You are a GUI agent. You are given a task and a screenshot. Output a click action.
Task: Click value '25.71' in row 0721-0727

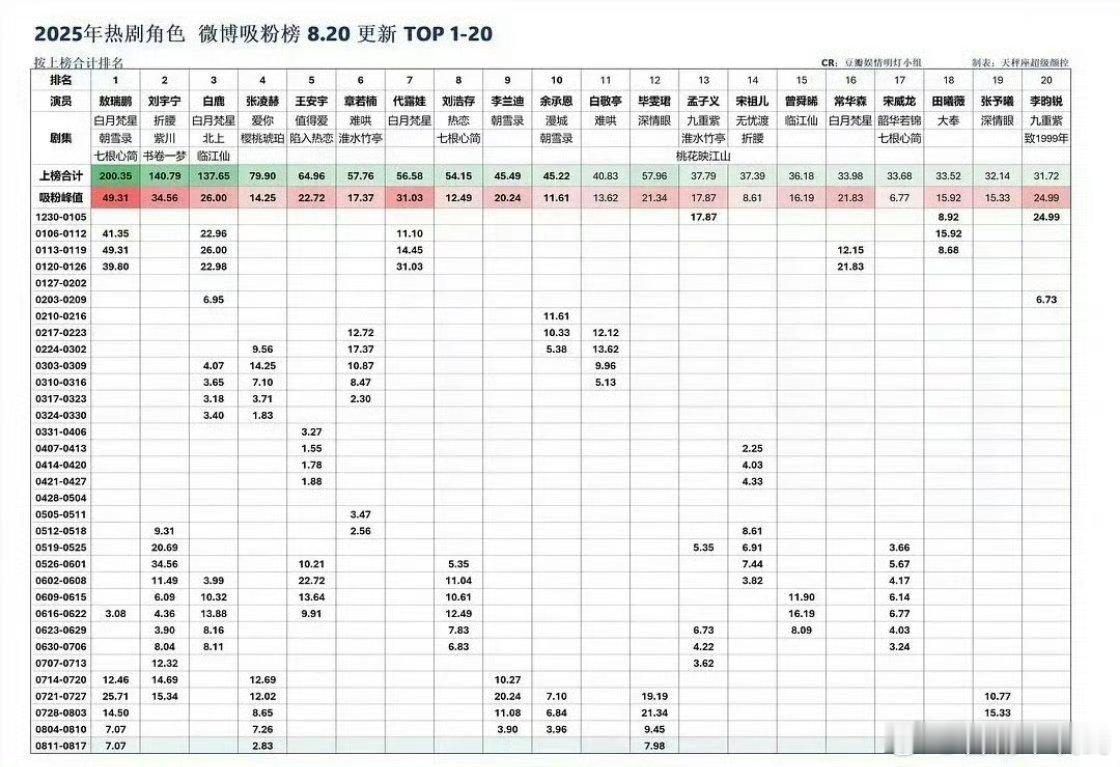(x=116, y=696)
